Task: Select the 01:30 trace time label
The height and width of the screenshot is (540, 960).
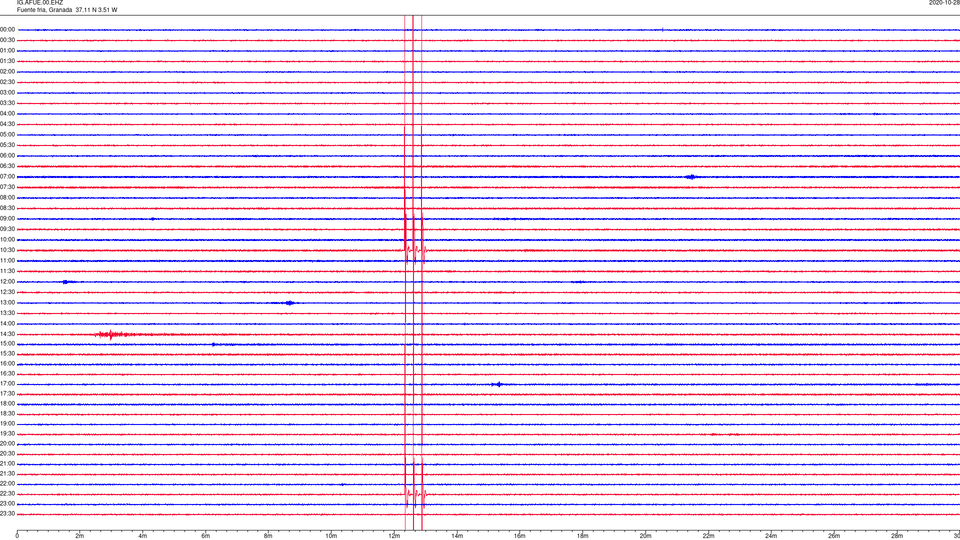Action: point(7,61)
